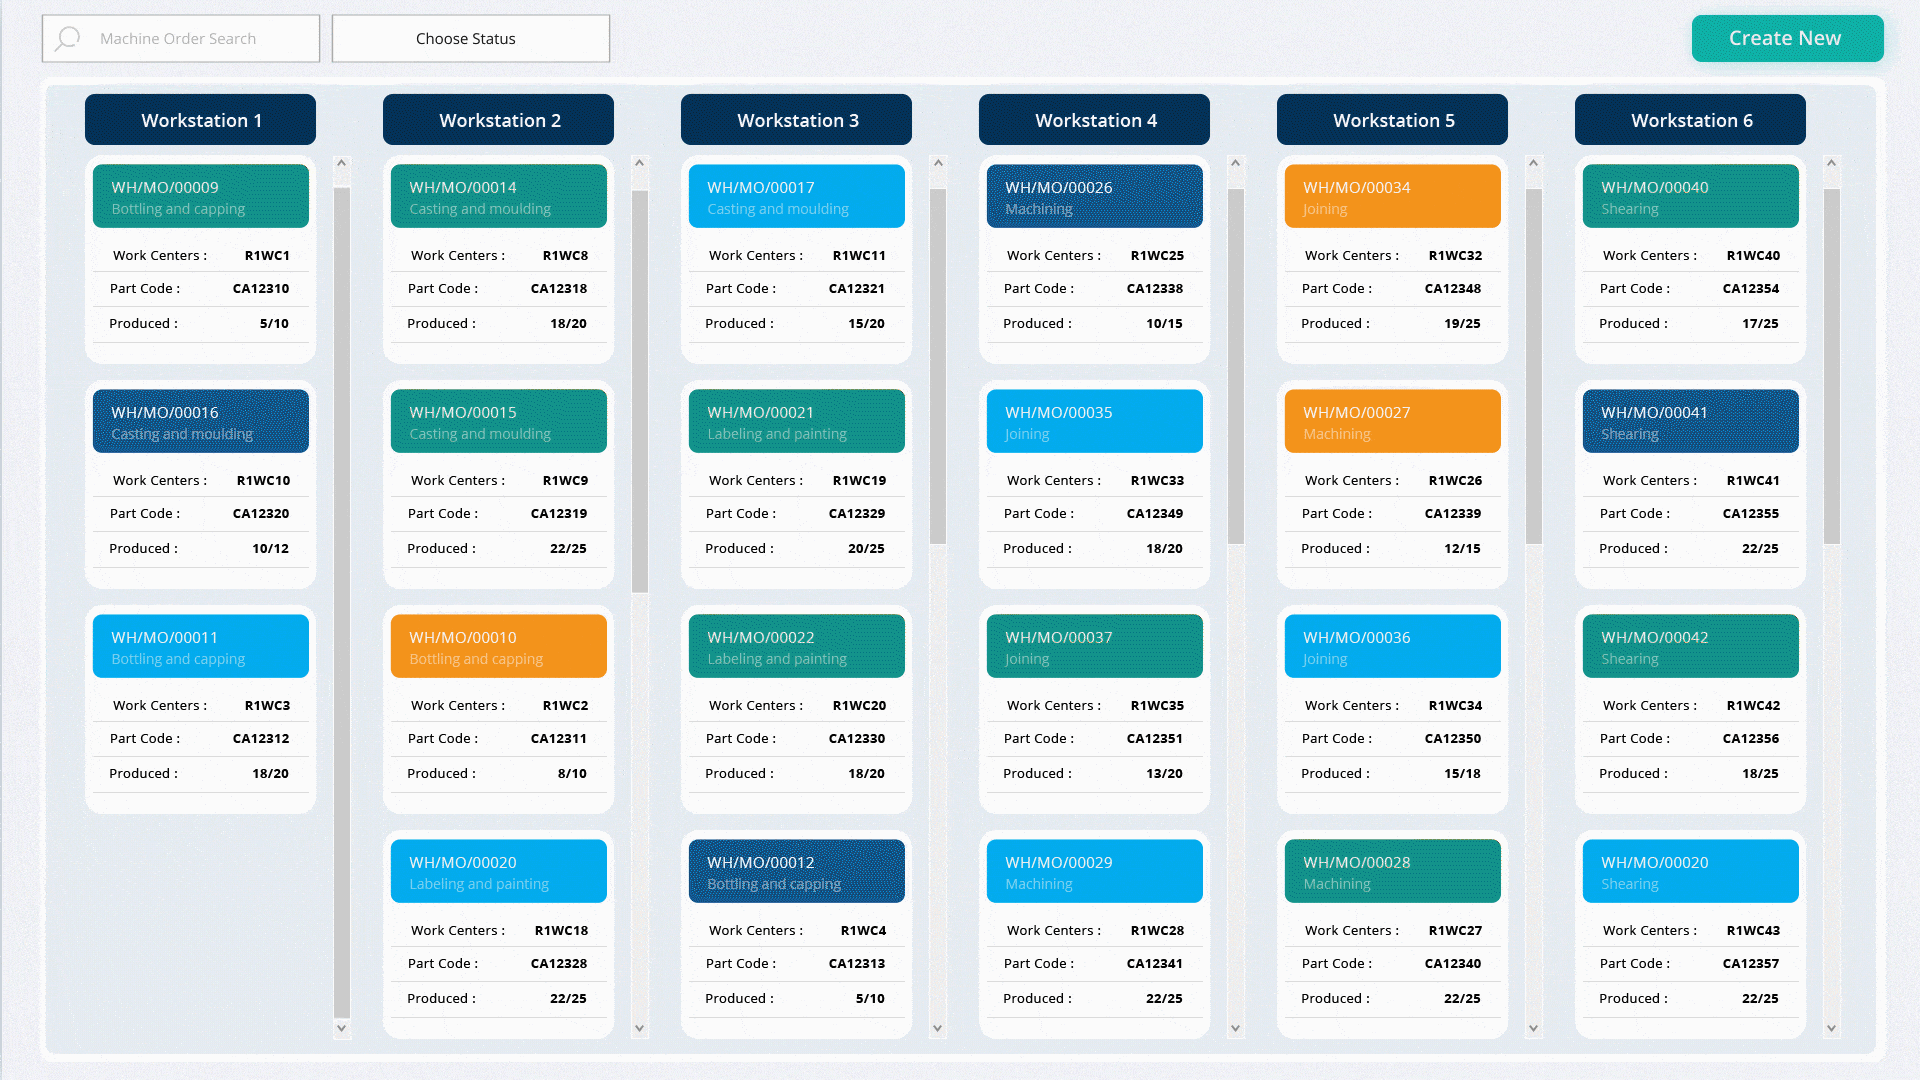Screen dimensions: 1920x1080
Task: Click part code CA12310
Action: point(261,289)
